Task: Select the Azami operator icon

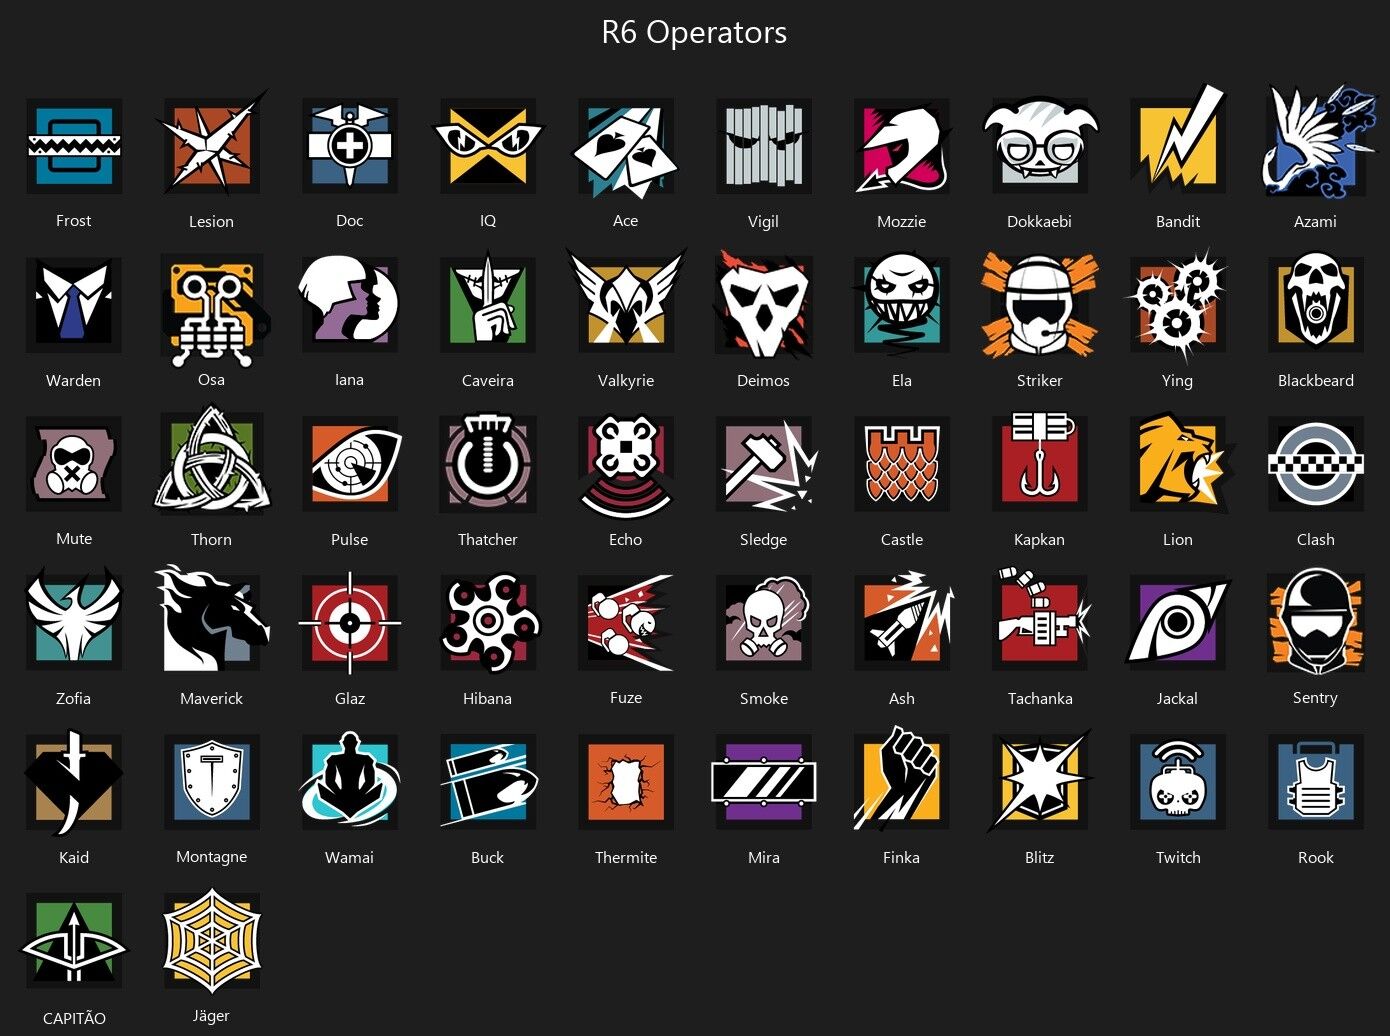Action: 1316,142
